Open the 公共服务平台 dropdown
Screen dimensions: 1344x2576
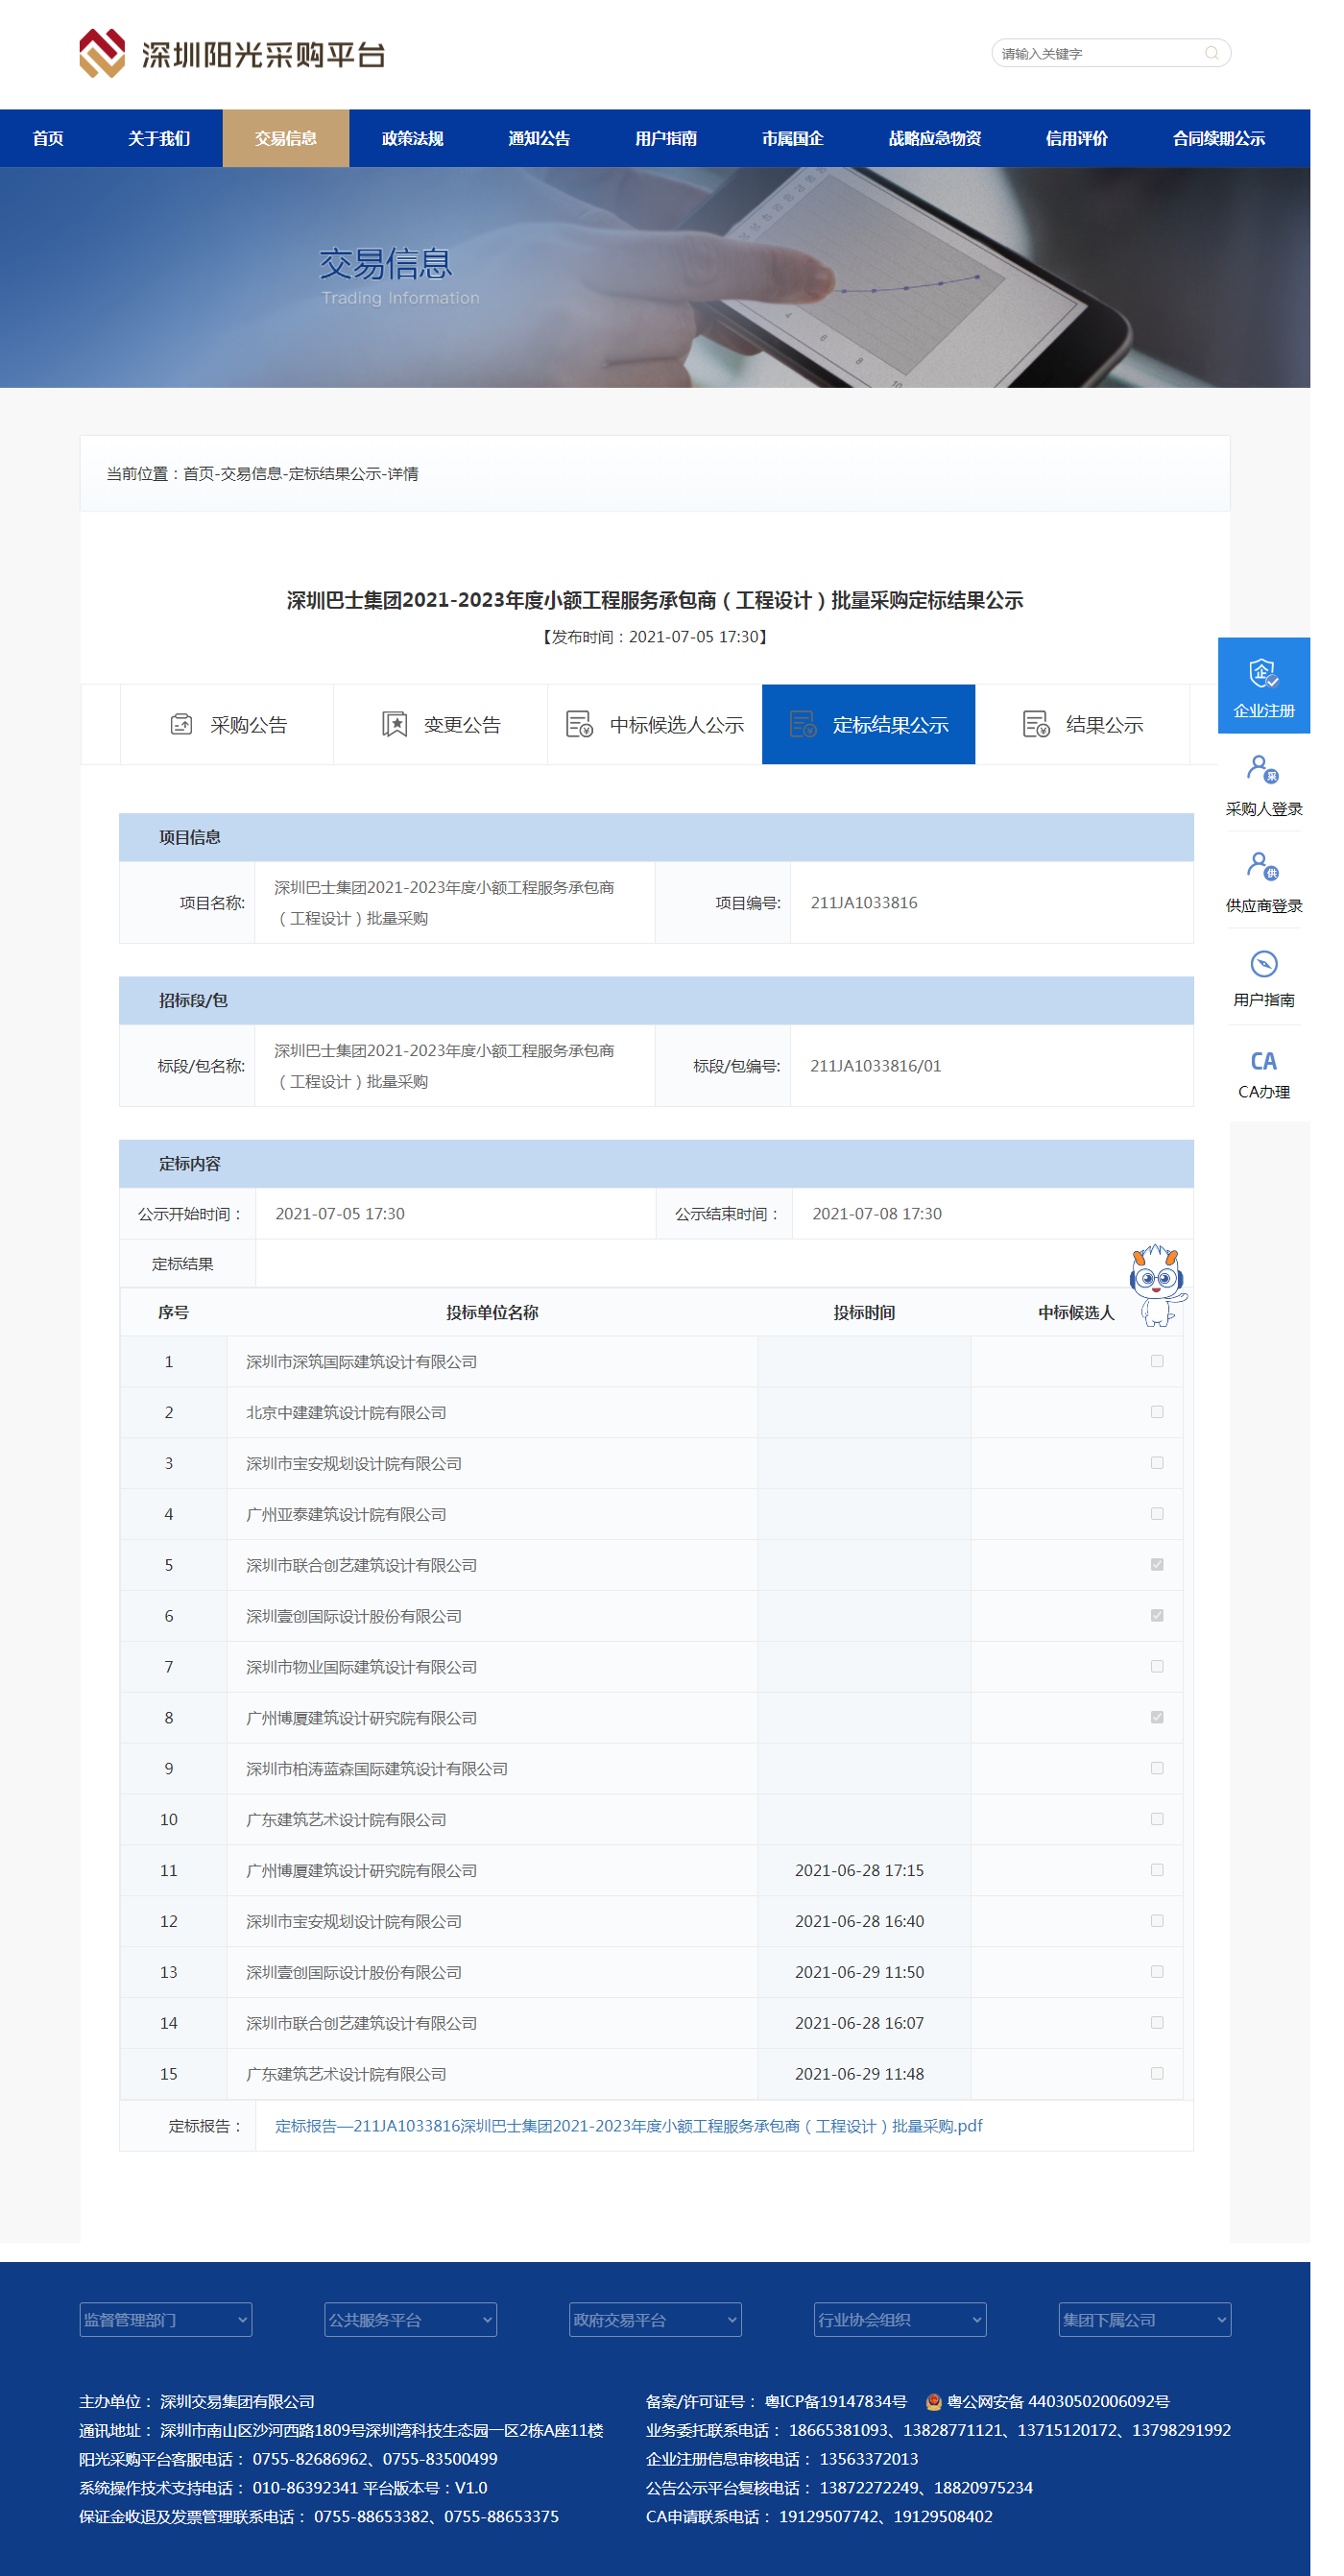coord(410,2320)
